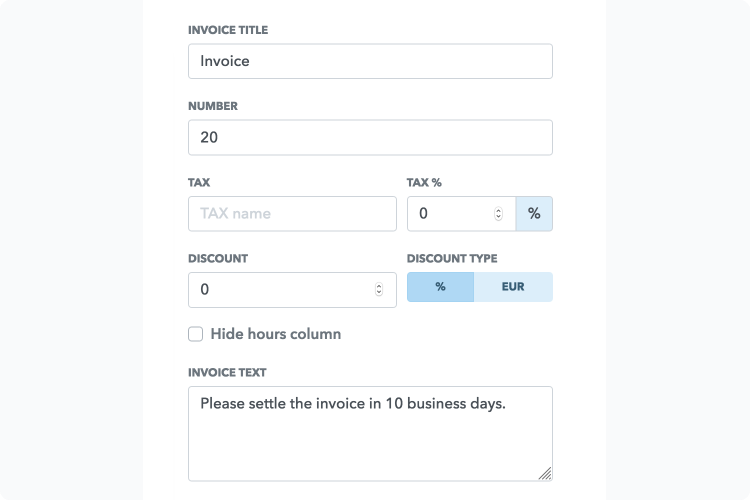Click the NUMBER field label
750x500 pixels.
pos(213,106)
